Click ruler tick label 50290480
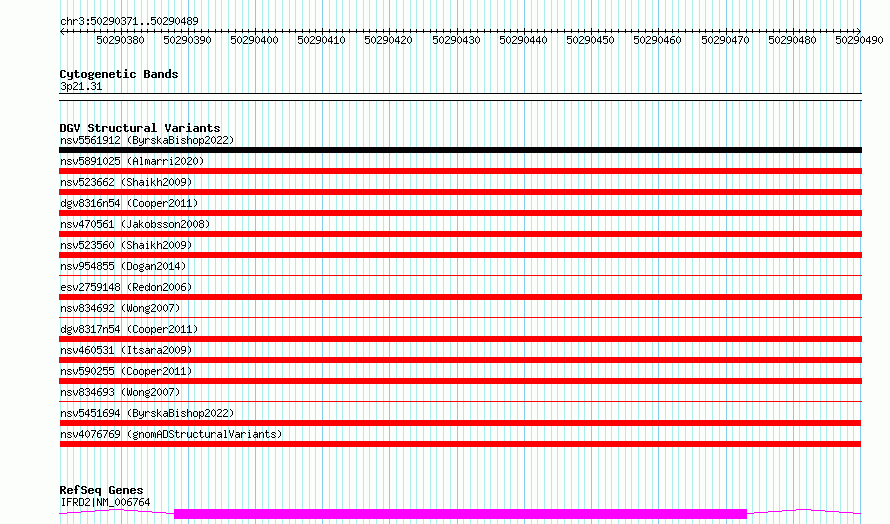The width and height of the screenshot is (890, 524). (x=792, y=40)
